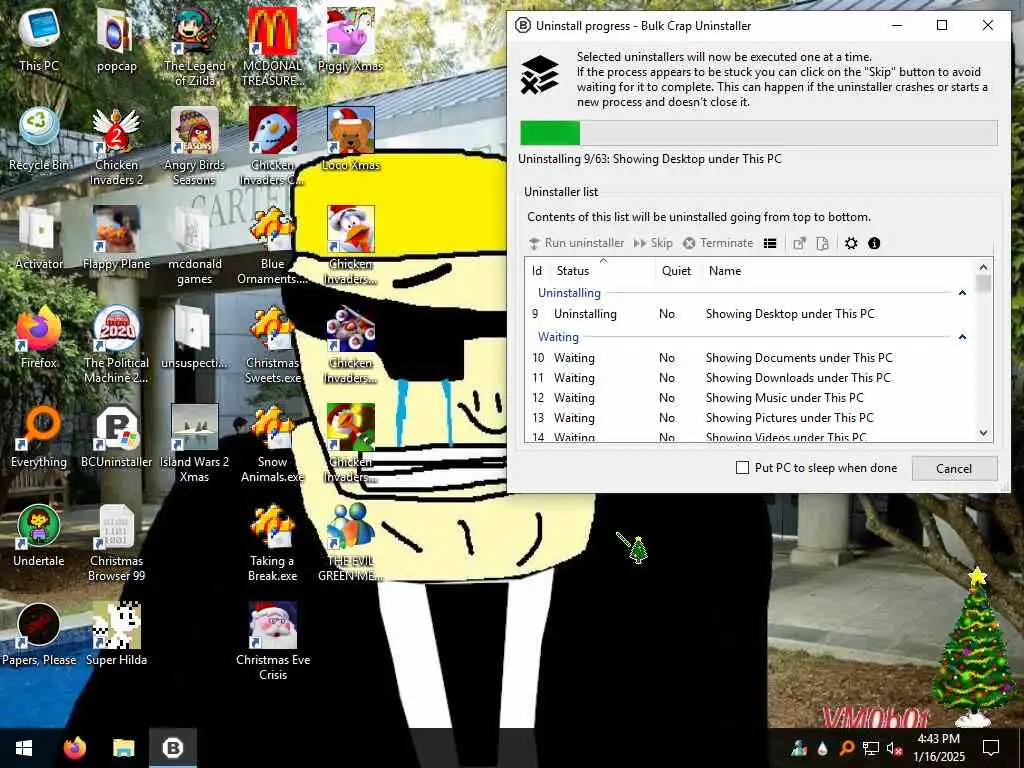Image resolution: width=1024 pixels, height=768 pixels.
Task: Select the Loco Xmas desktop icon
Action: coord(351,138)
